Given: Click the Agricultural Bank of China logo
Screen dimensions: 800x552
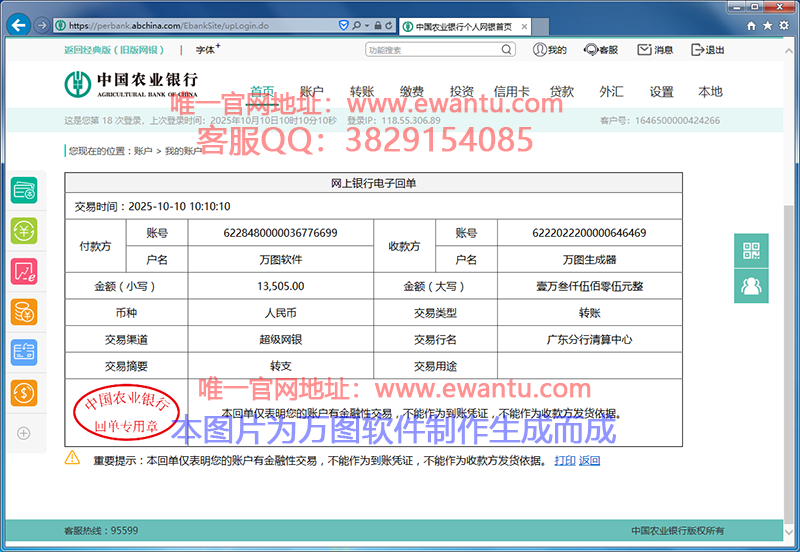Looking at the screenshot, I should pyautogui.click(x=131, y=84).
